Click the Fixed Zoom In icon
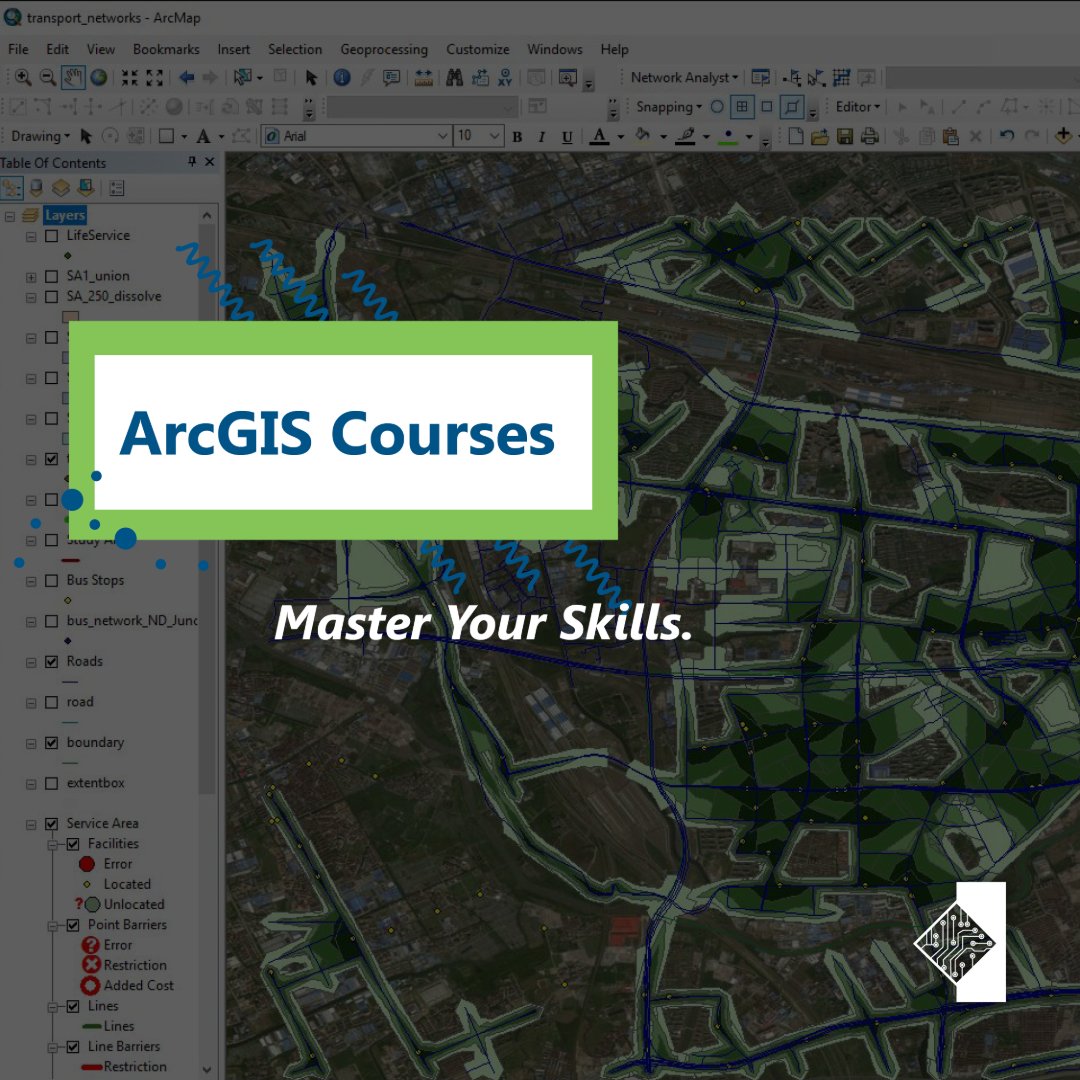1080x1080 pixels. (129, 77)
